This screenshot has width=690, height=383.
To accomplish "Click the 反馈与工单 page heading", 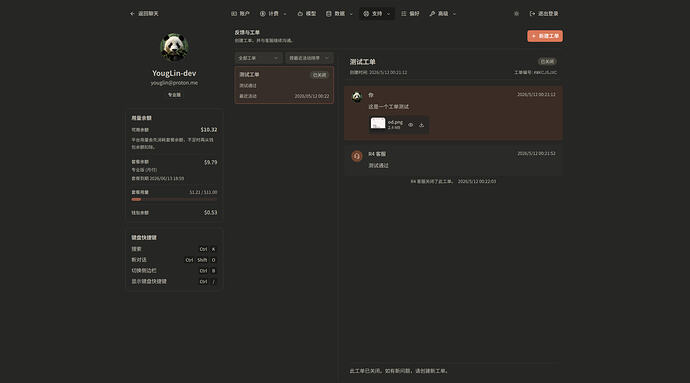I will pyautogui.click(x=247, y=33).
